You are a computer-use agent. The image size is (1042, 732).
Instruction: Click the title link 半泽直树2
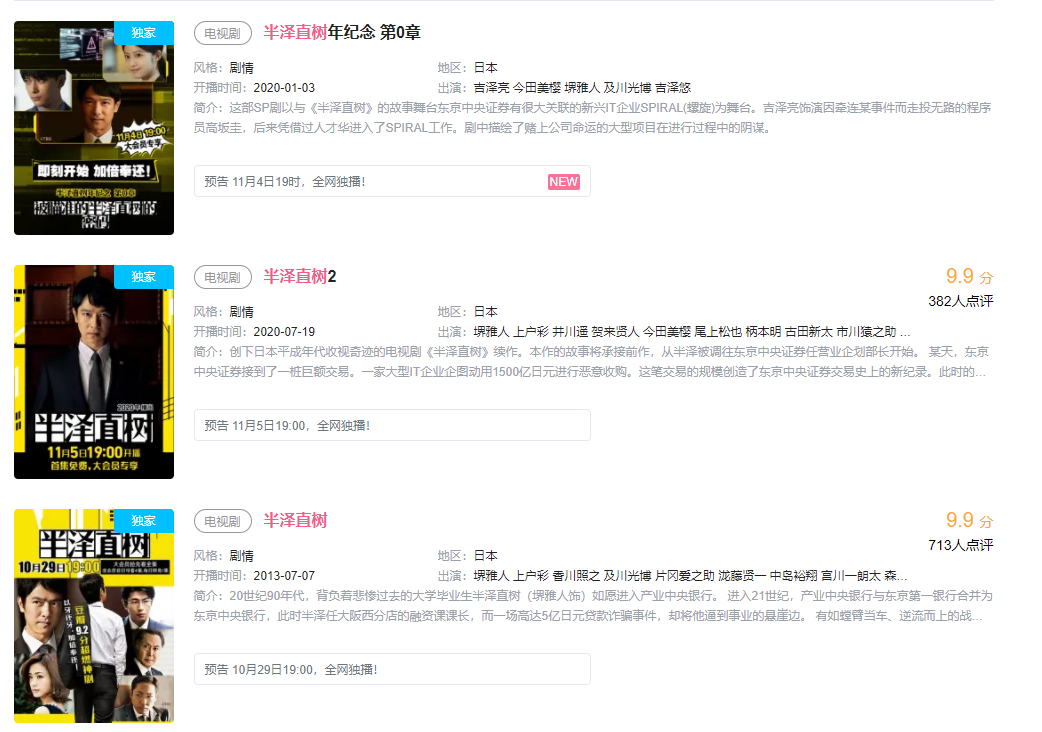click(x=300, y=276)
